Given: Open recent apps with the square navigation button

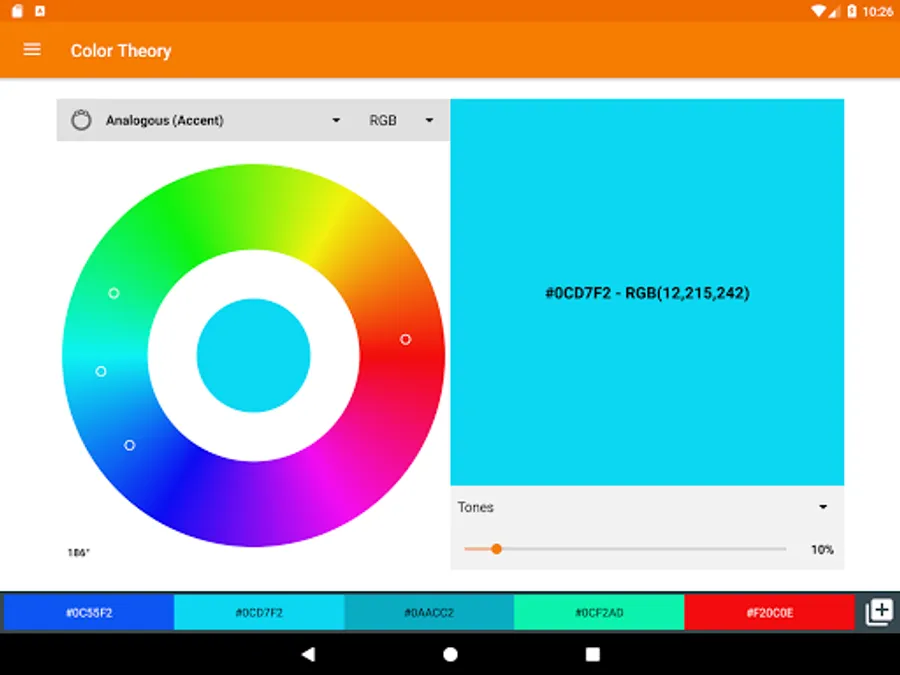Looking at the screenshot, I should coord(593,655).
